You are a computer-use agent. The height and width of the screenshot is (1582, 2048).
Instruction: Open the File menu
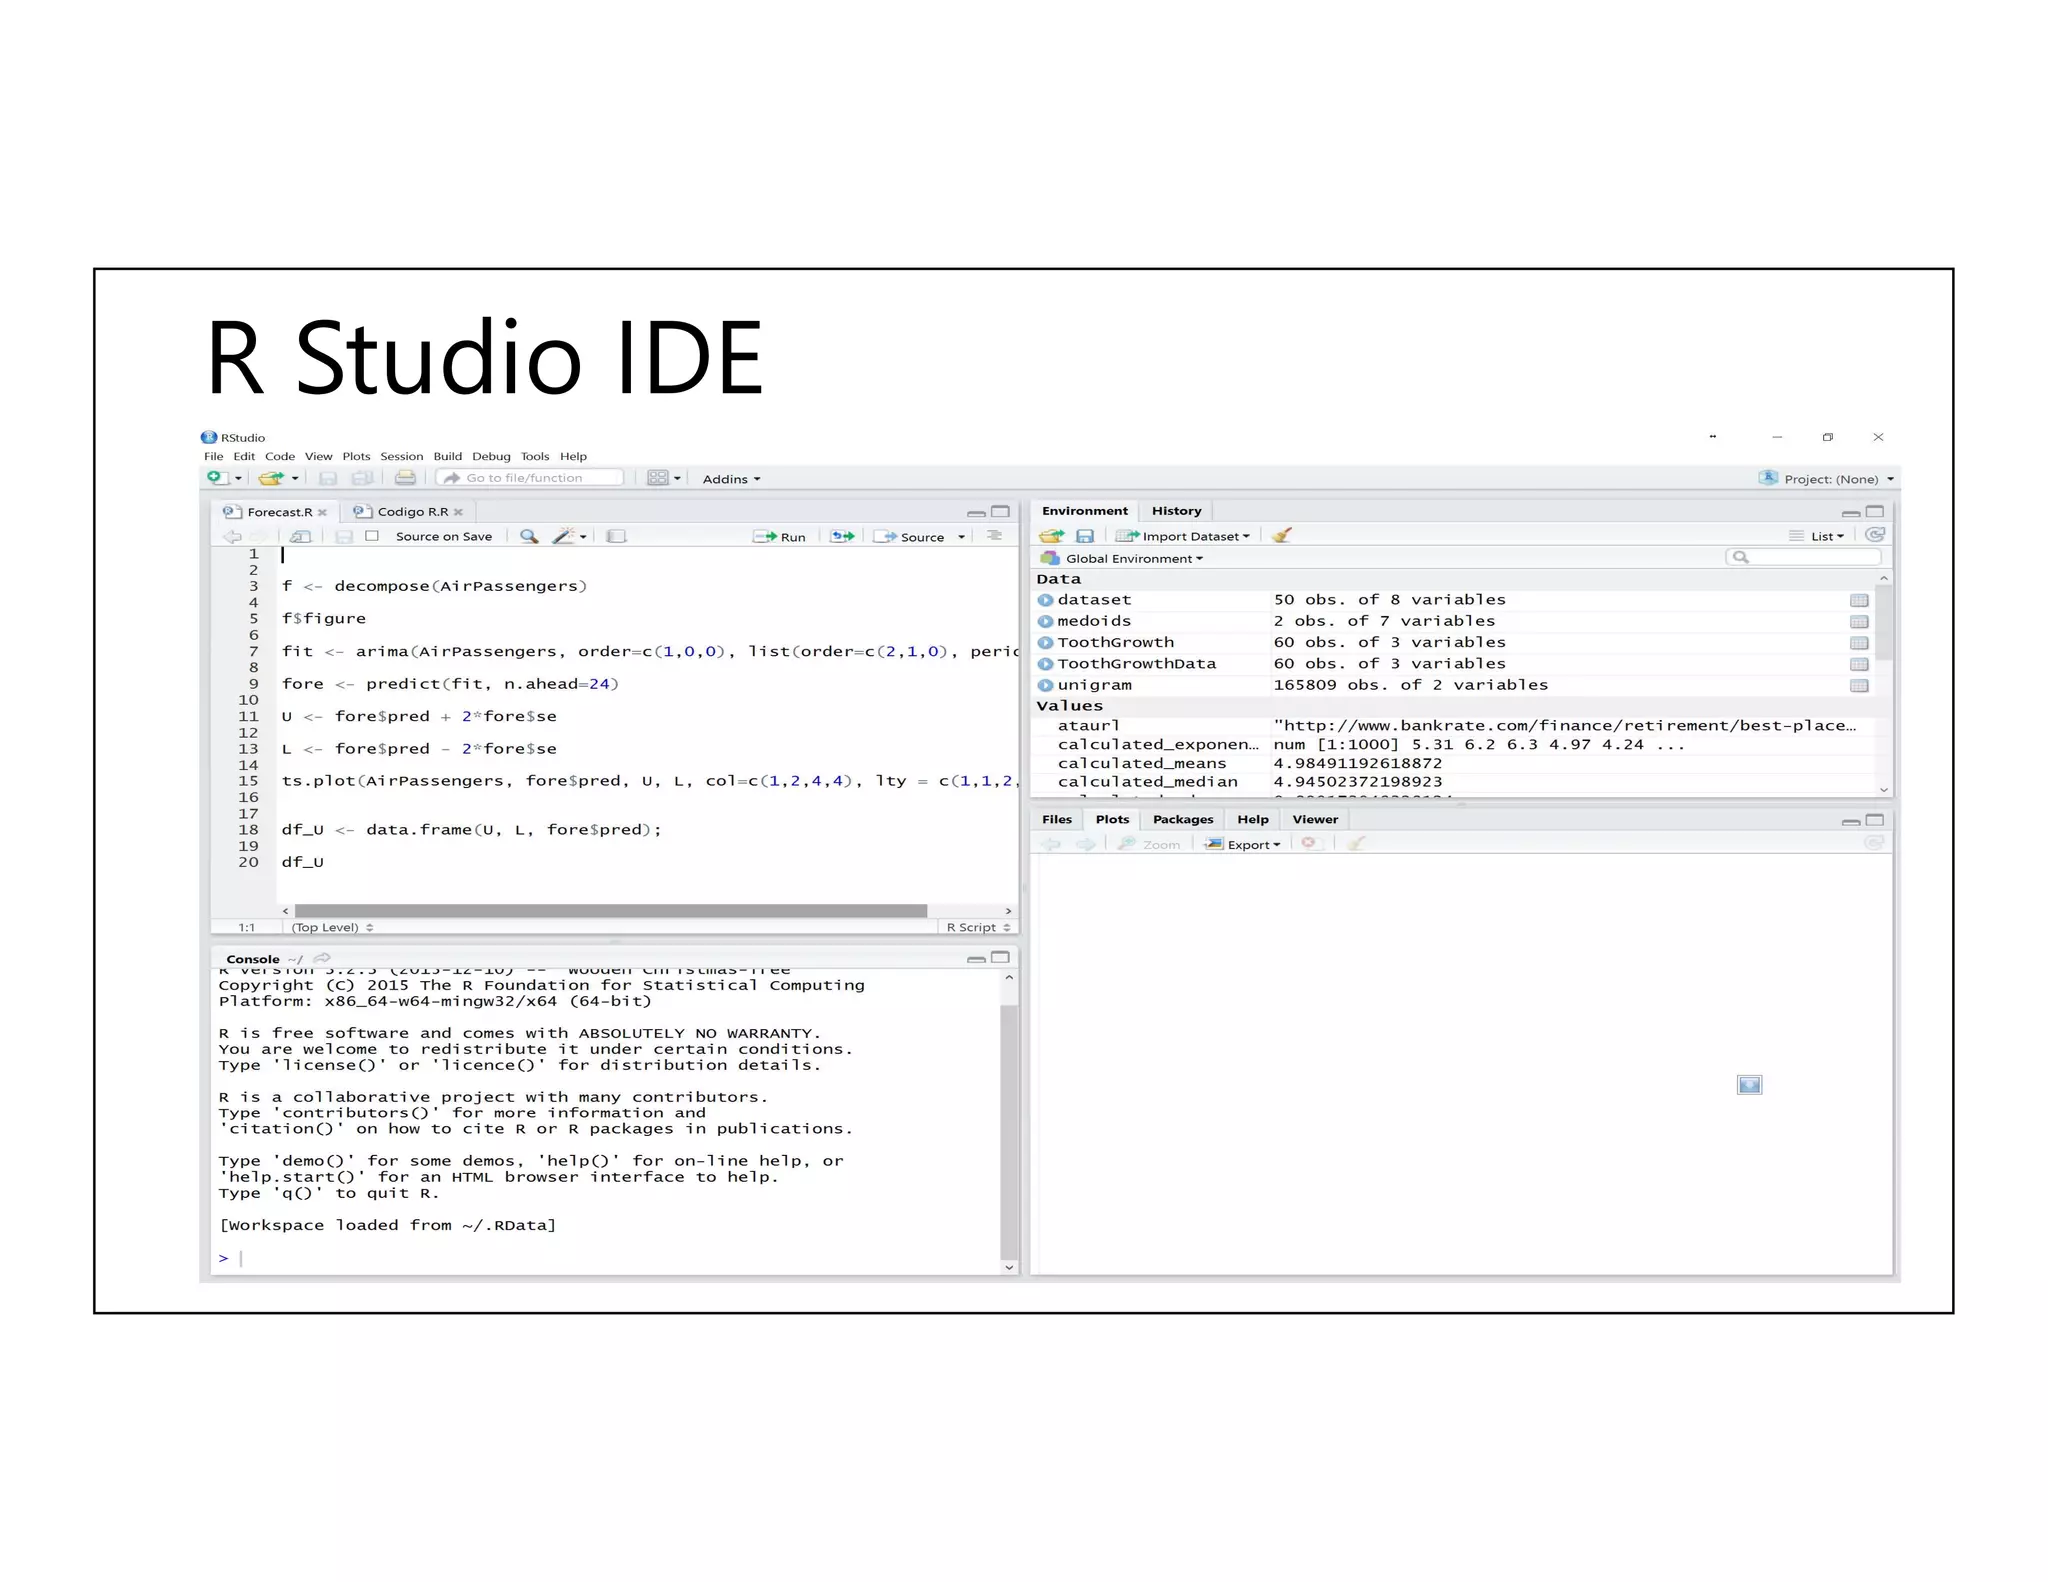[214, 457]
